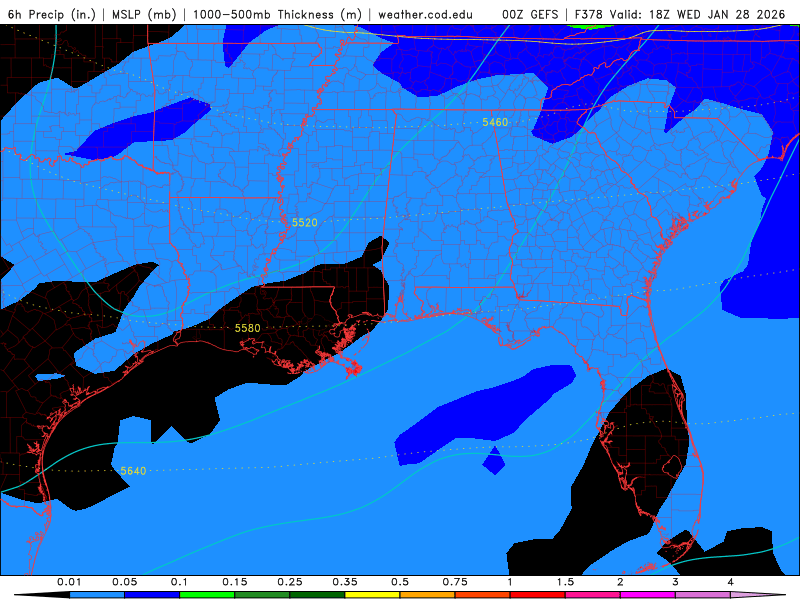
Task: Click the 0.35 legend value
Action: coord(345,582)
